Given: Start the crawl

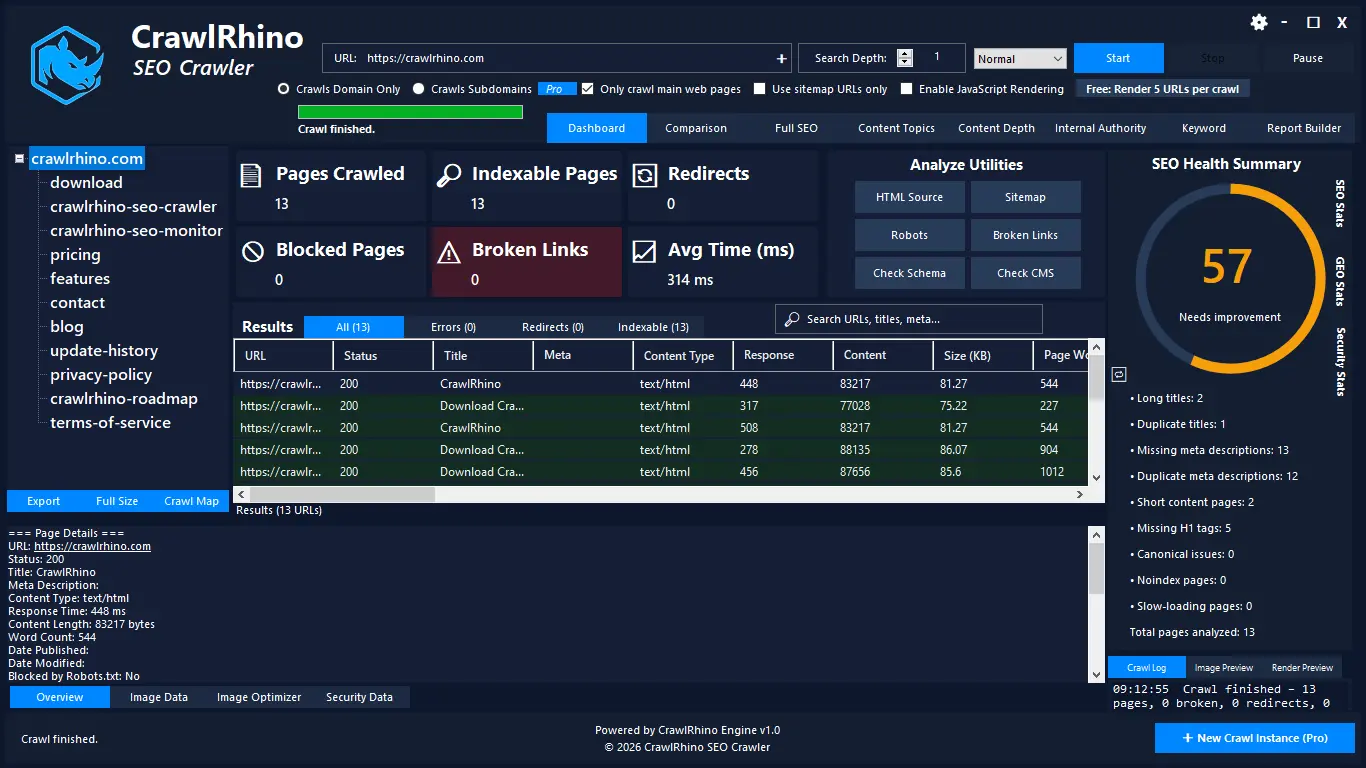Looking at the screenshot, I should (1119, 58).
